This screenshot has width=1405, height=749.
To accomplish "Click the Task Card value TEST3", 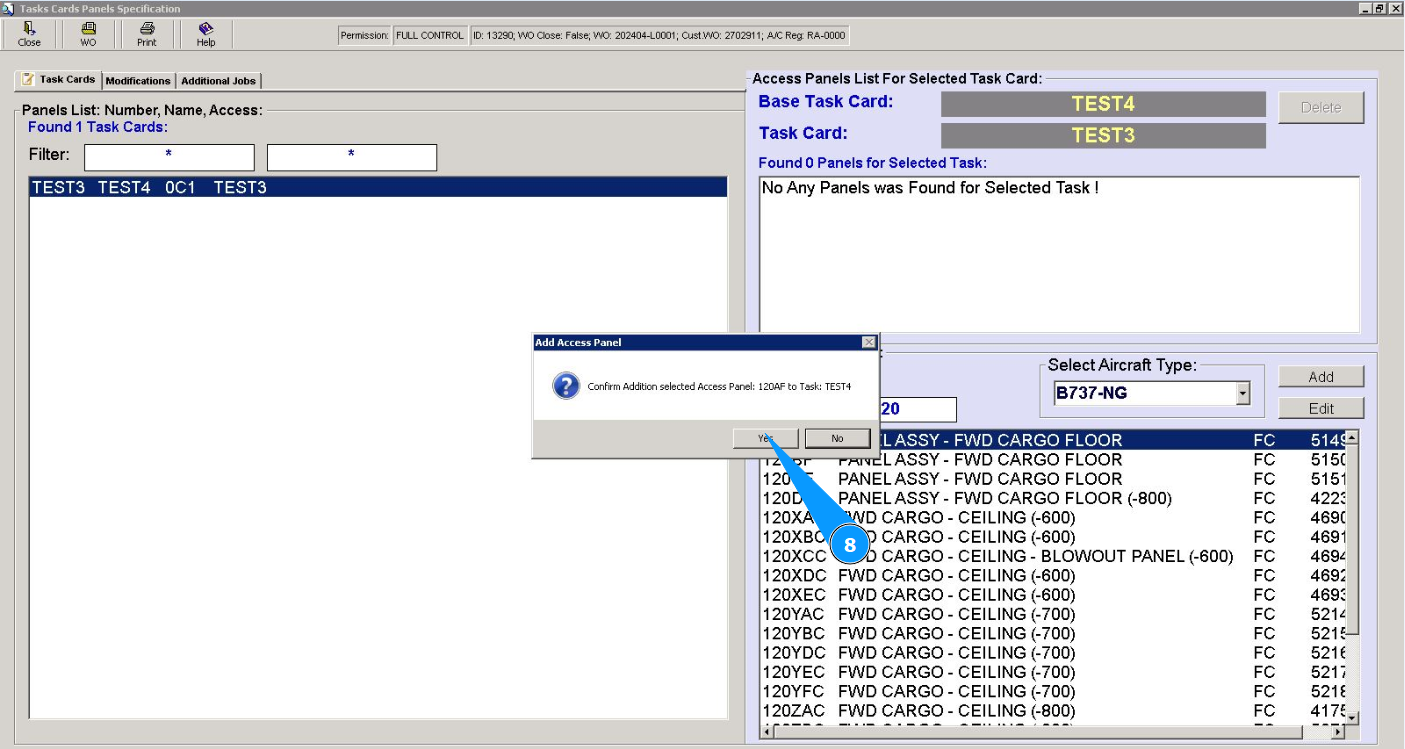I will (x=1103, y=136).
